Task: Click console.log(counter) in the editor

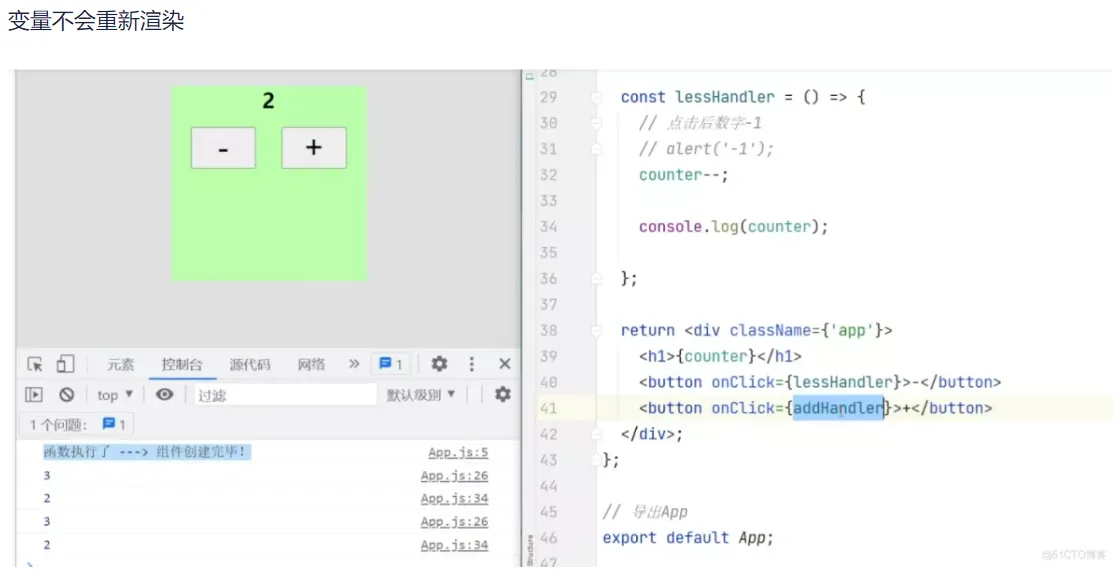Action: (x=734, y=227)
